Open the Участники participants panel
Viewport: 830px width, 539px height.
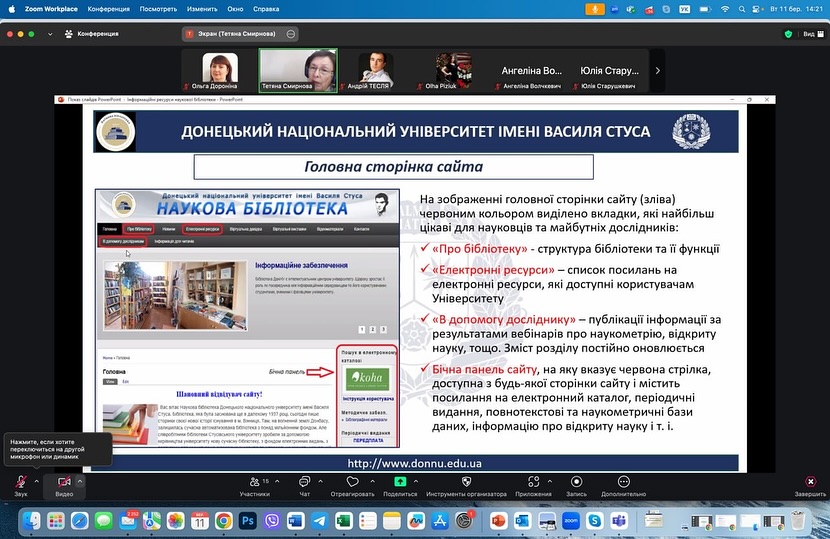(255, 485)
